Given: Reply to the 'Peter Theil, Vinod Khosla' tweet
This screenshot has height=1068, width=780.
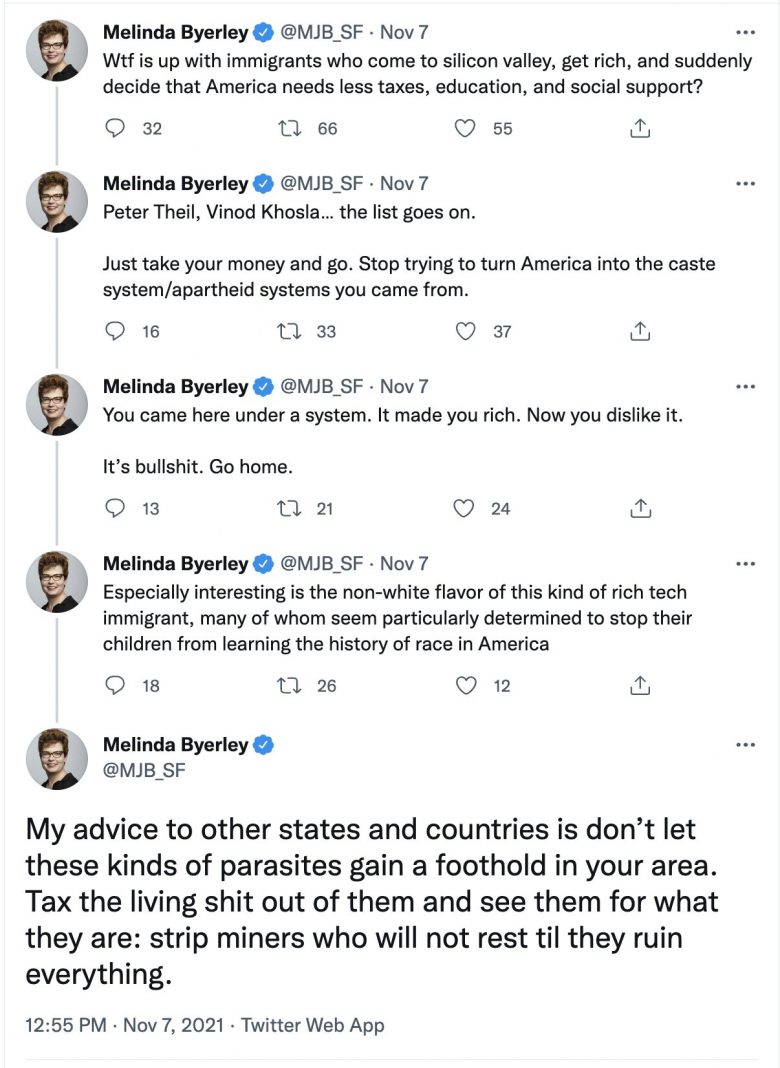Looking at the screenshot, I should pos(116,331).
